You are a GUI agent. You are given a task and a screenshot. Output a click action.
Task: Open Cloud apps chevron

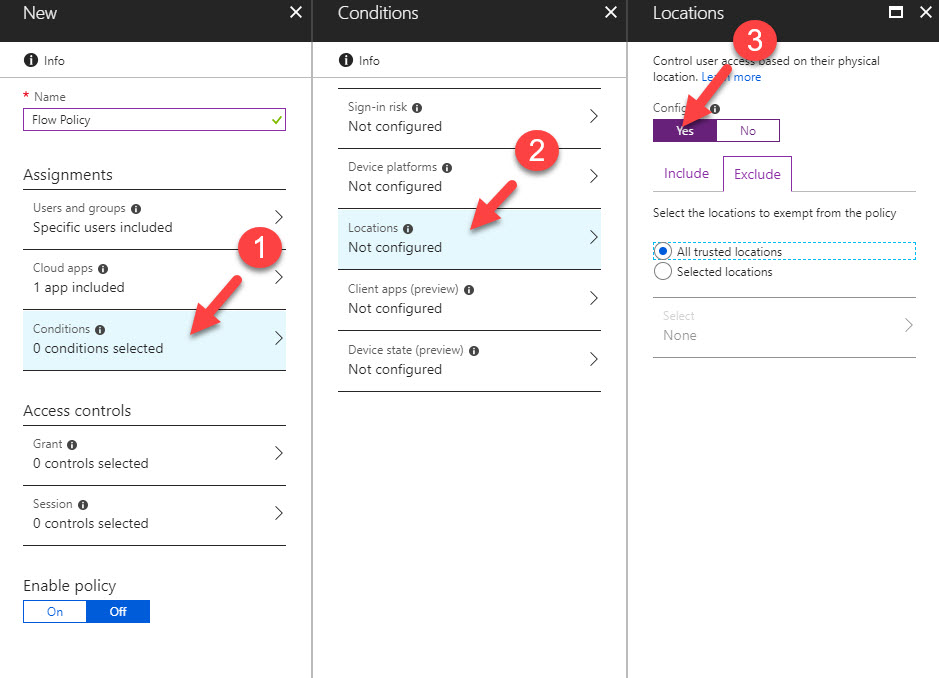tap(278, 277)
